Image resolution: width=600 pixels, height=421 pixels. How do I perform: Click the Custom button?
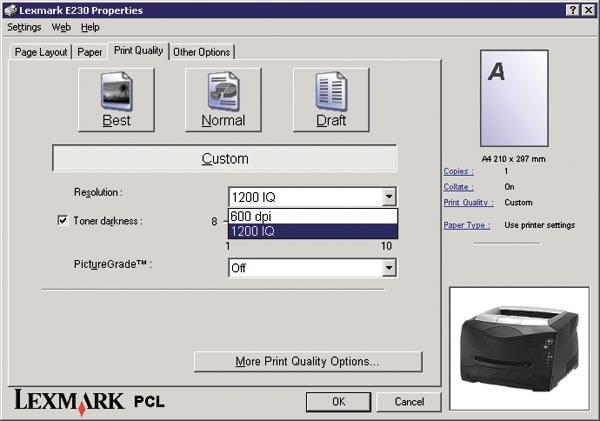coord(225,158)
